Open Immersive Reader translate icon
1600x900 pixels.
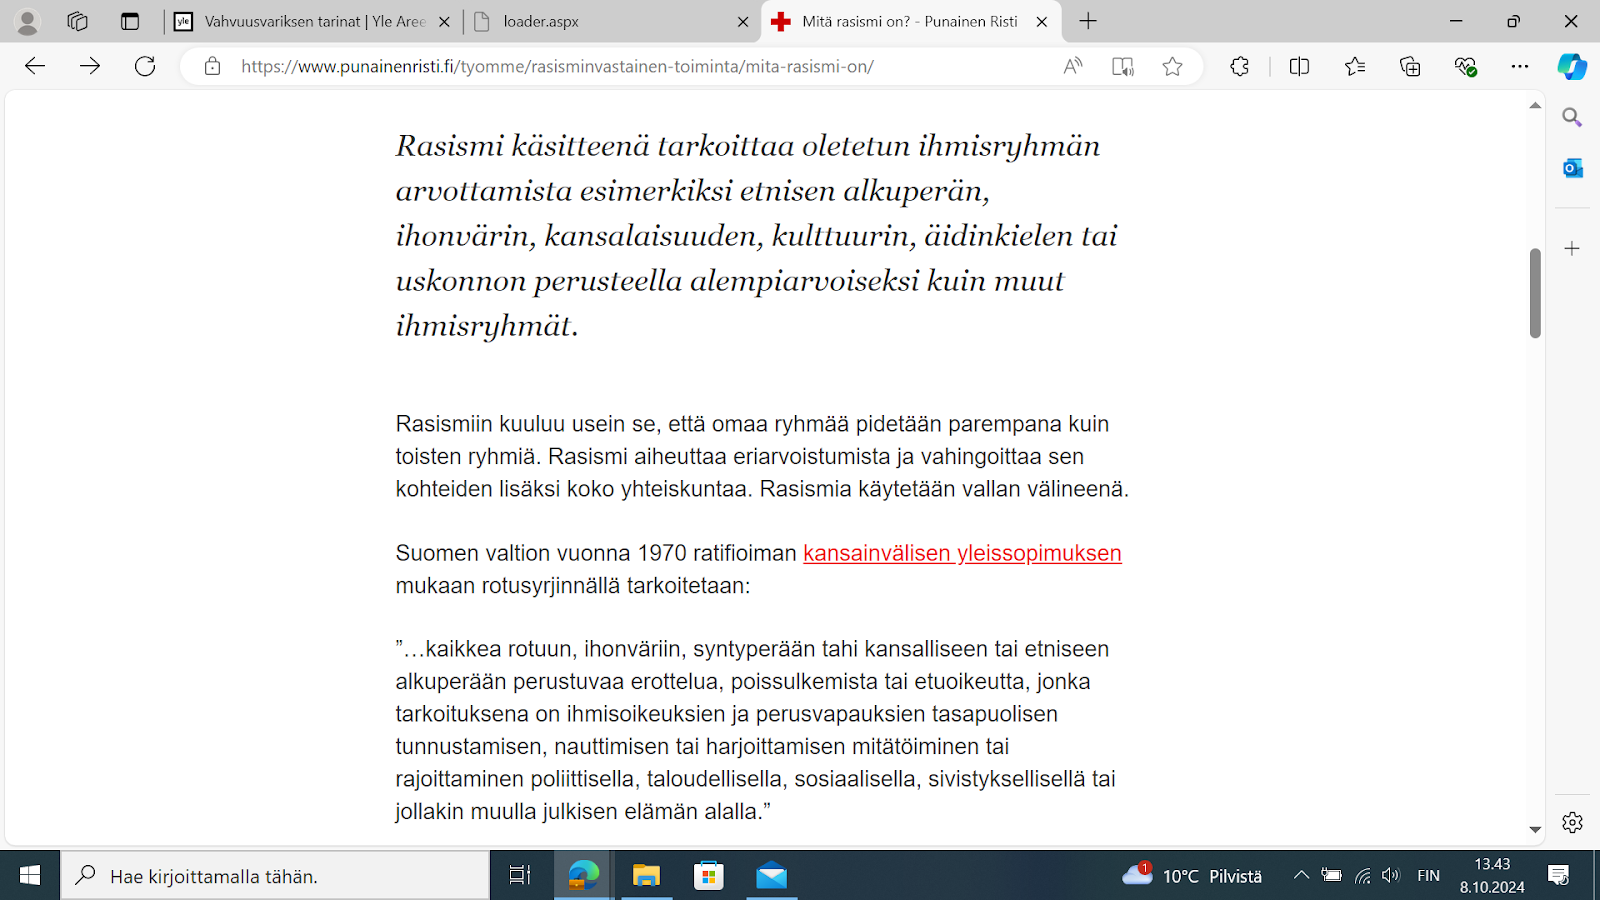point(1123,66)
